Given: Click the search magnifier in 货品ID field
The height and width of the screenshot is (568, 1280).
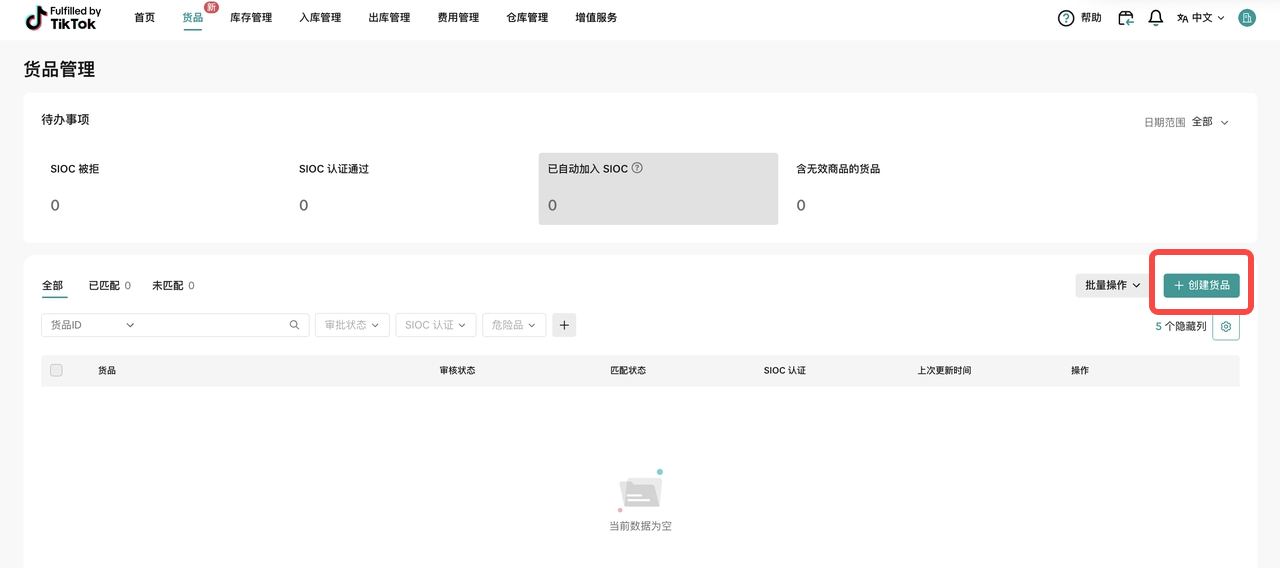Looking at the screenshot, I should (x=294, y=325).
